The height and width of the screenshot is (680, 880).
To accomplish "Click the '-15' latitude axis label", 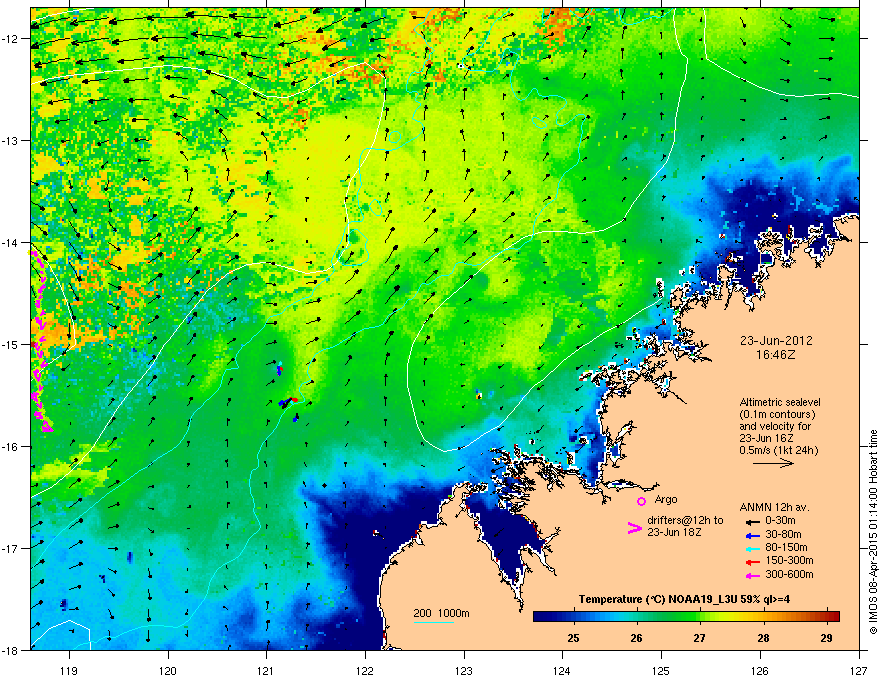I will pyautogui.click(x=10, y=344).
